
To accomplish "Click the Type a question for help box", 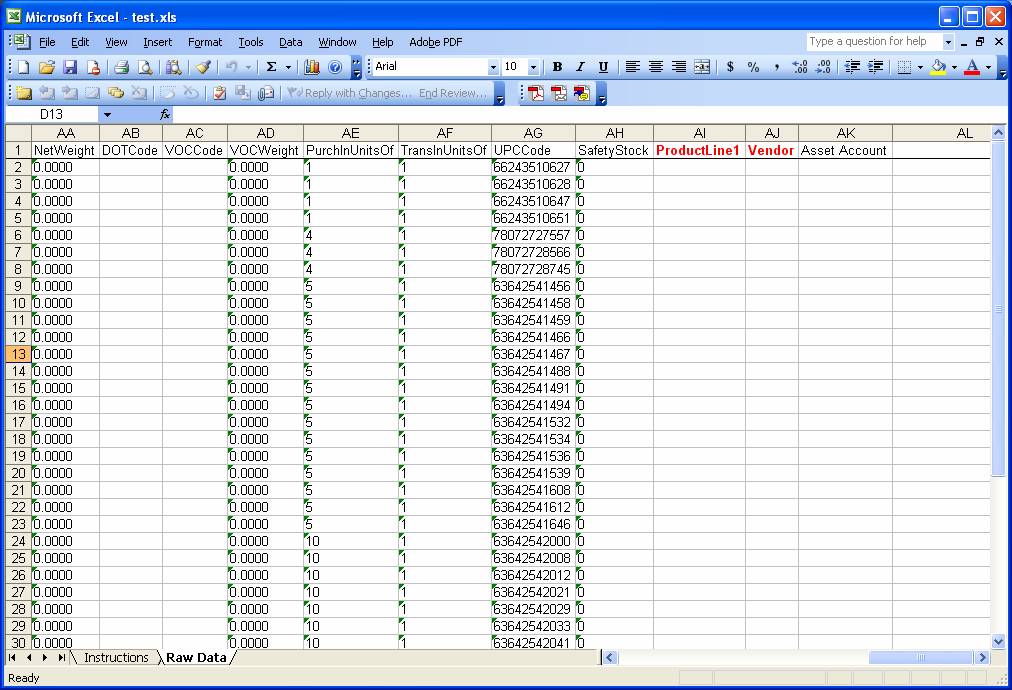I will coord(874,42).
